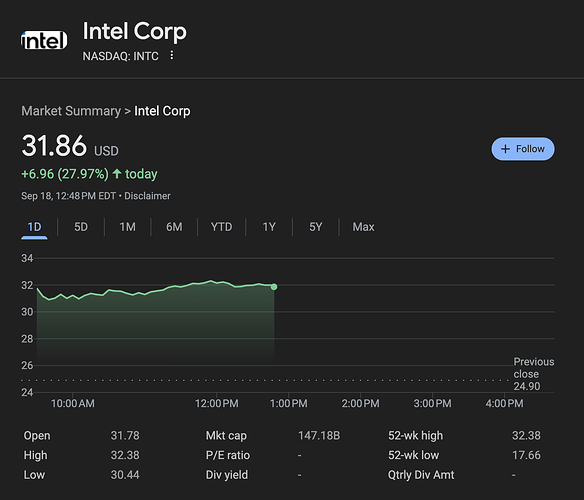Click the Previous close 24.90 label
Screen dimensions: 584x500
533,374
